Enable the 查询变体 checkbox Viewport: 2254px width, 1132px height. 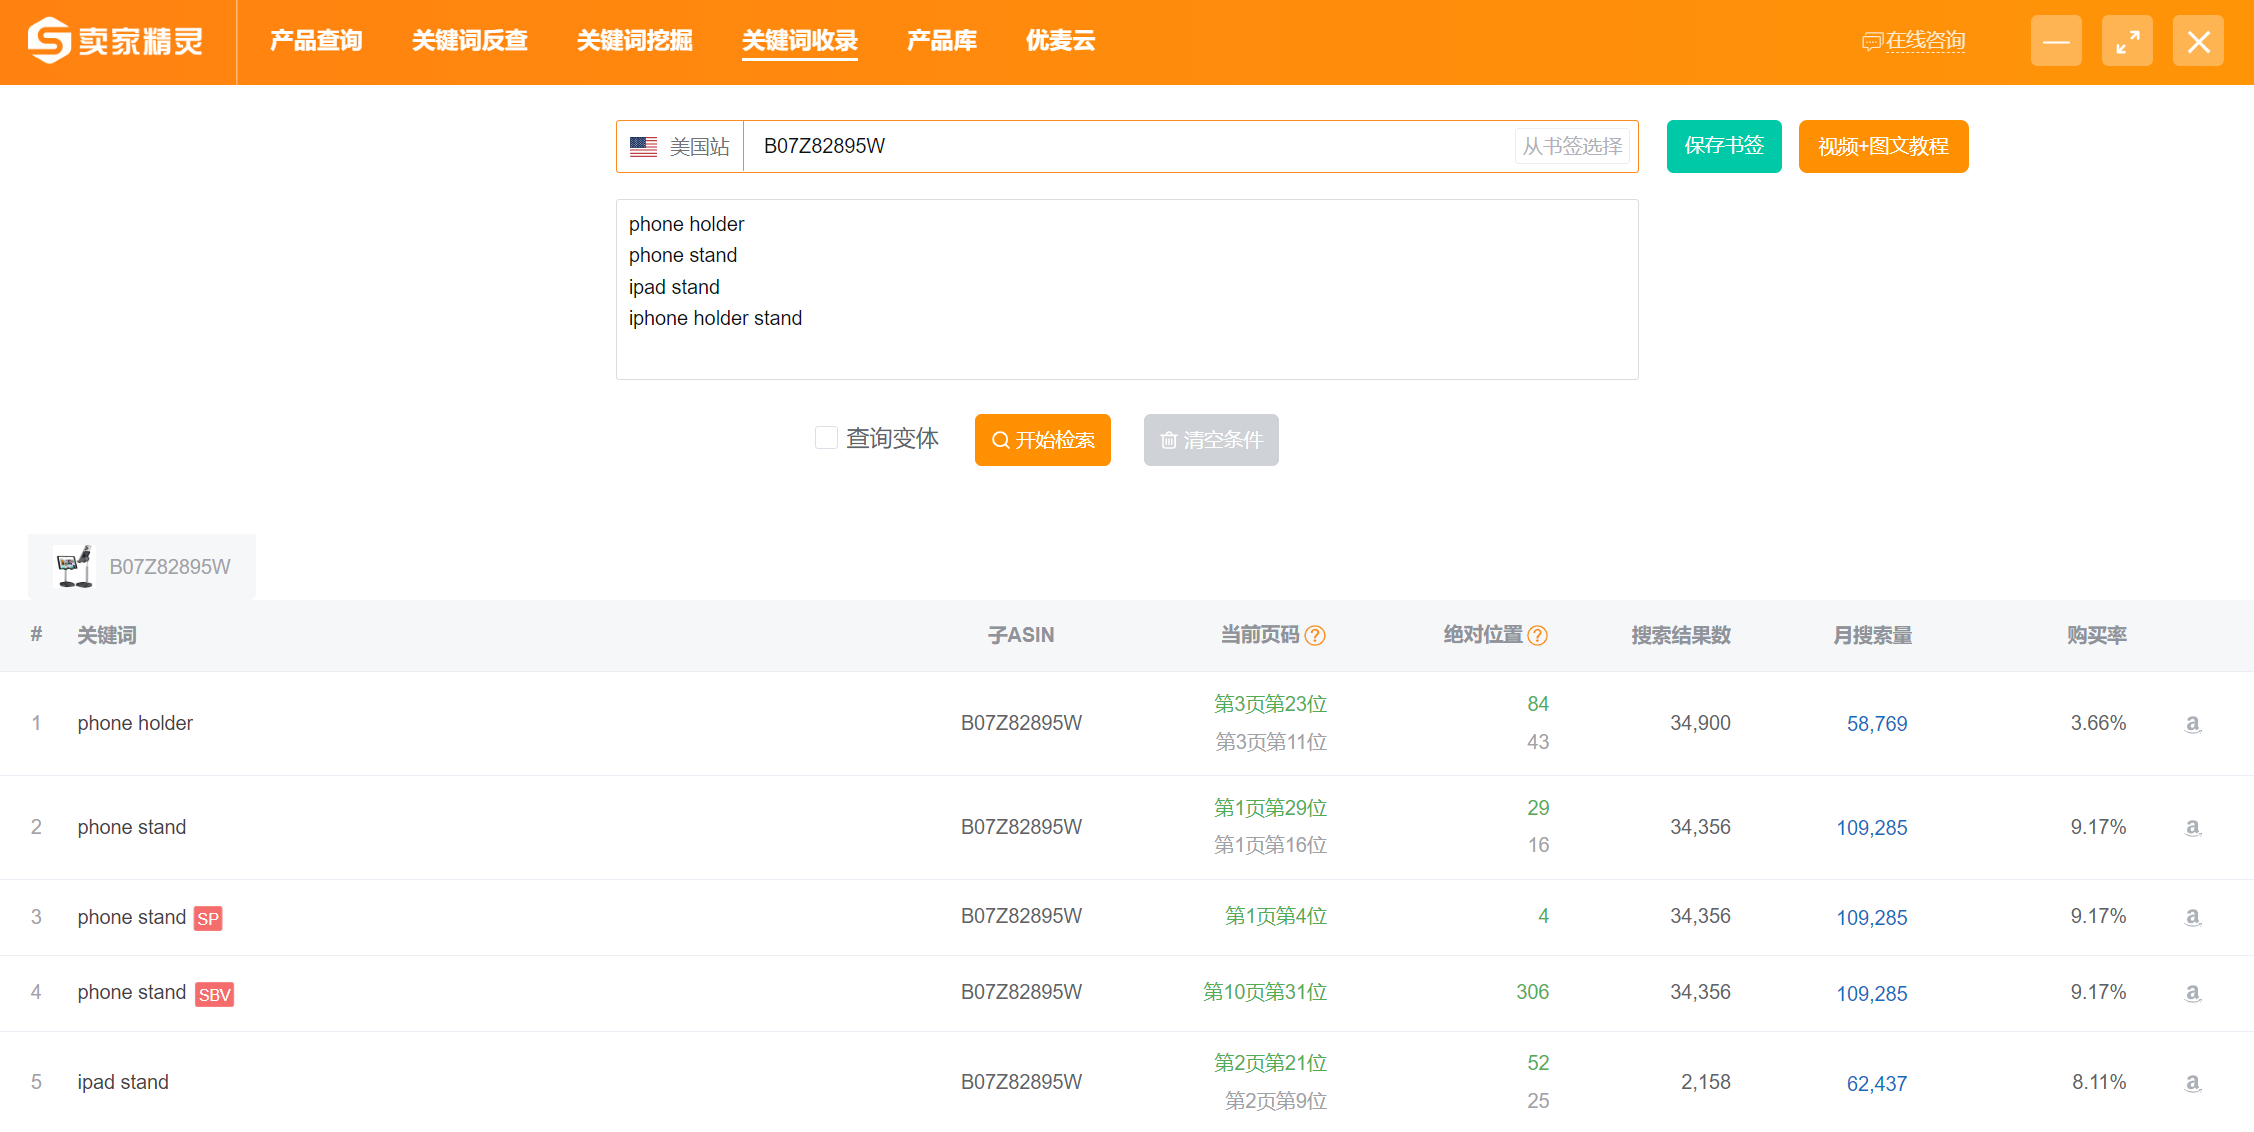(826, 438)
